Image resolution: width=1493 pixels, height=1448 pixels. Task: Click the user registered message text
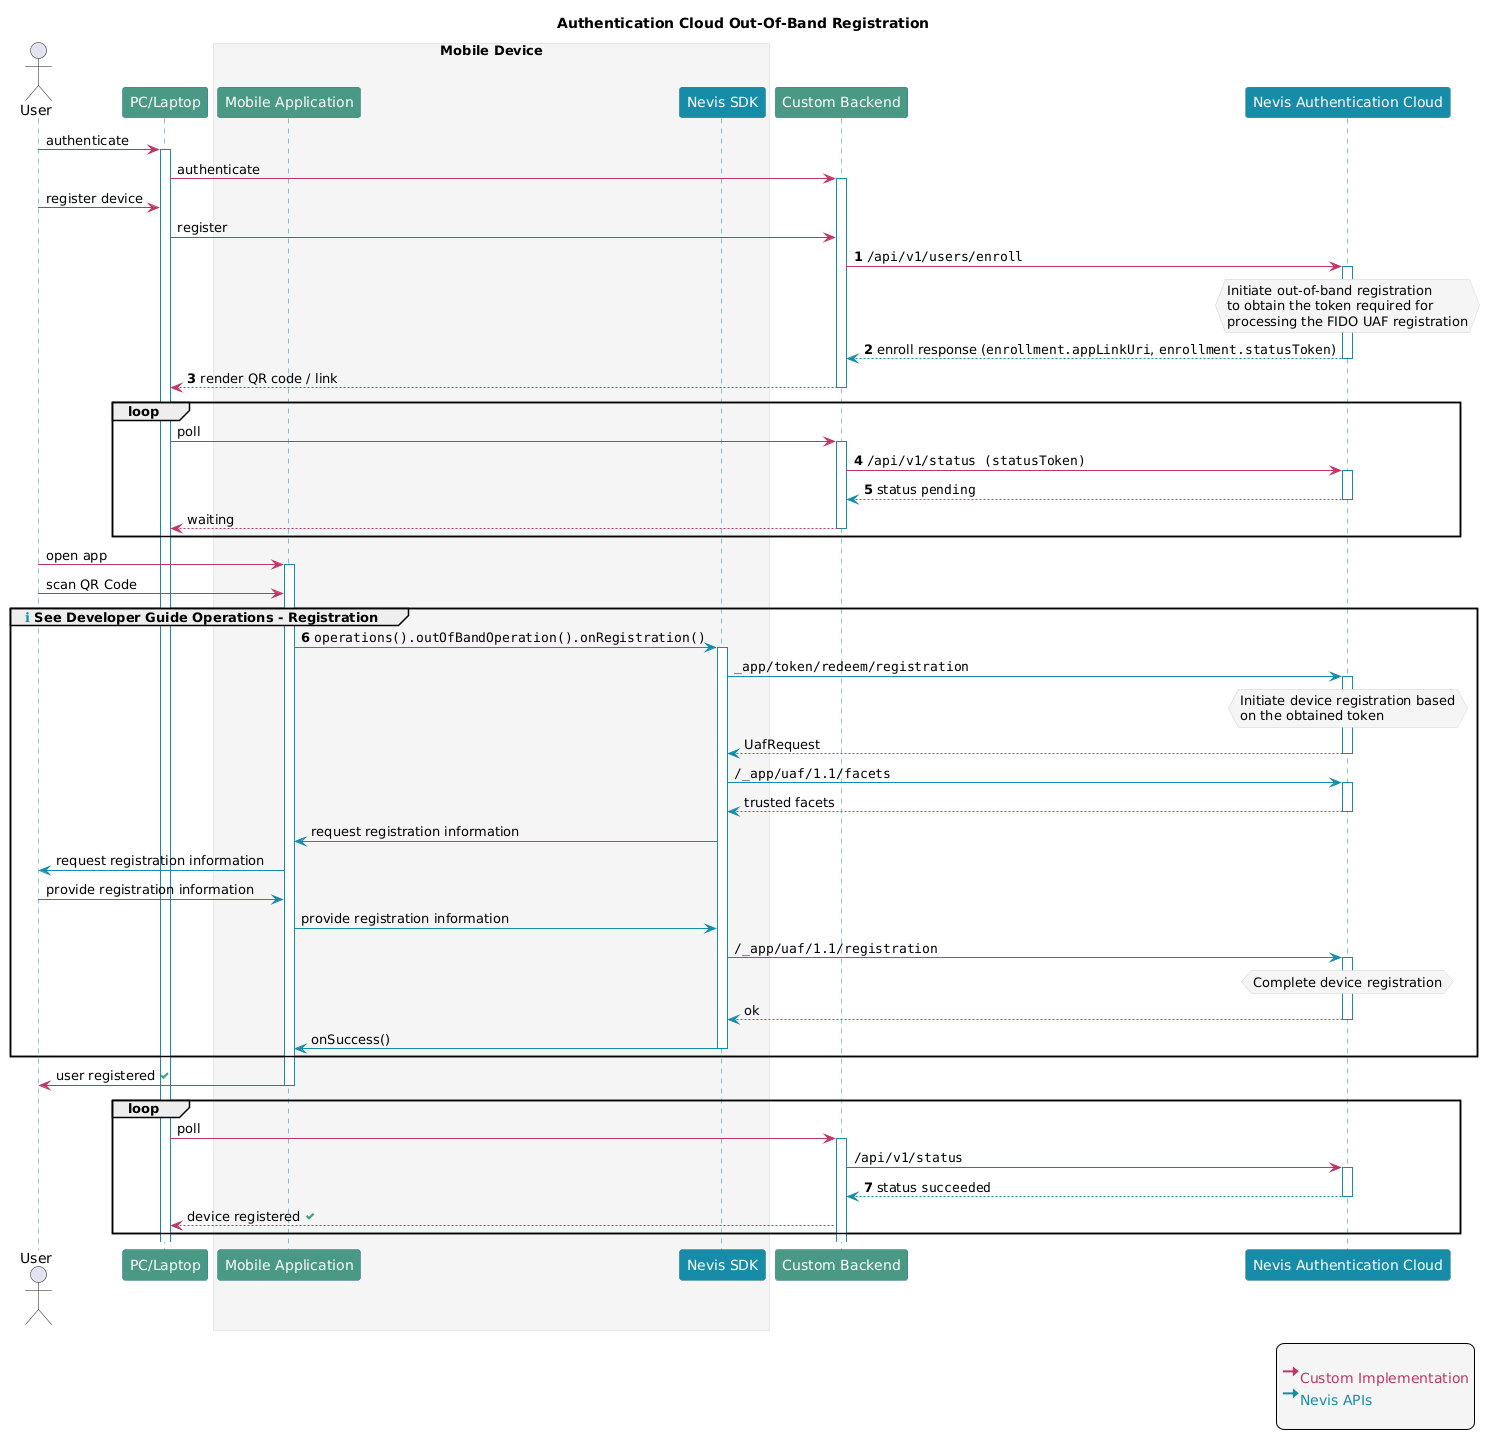[105, 1076]
